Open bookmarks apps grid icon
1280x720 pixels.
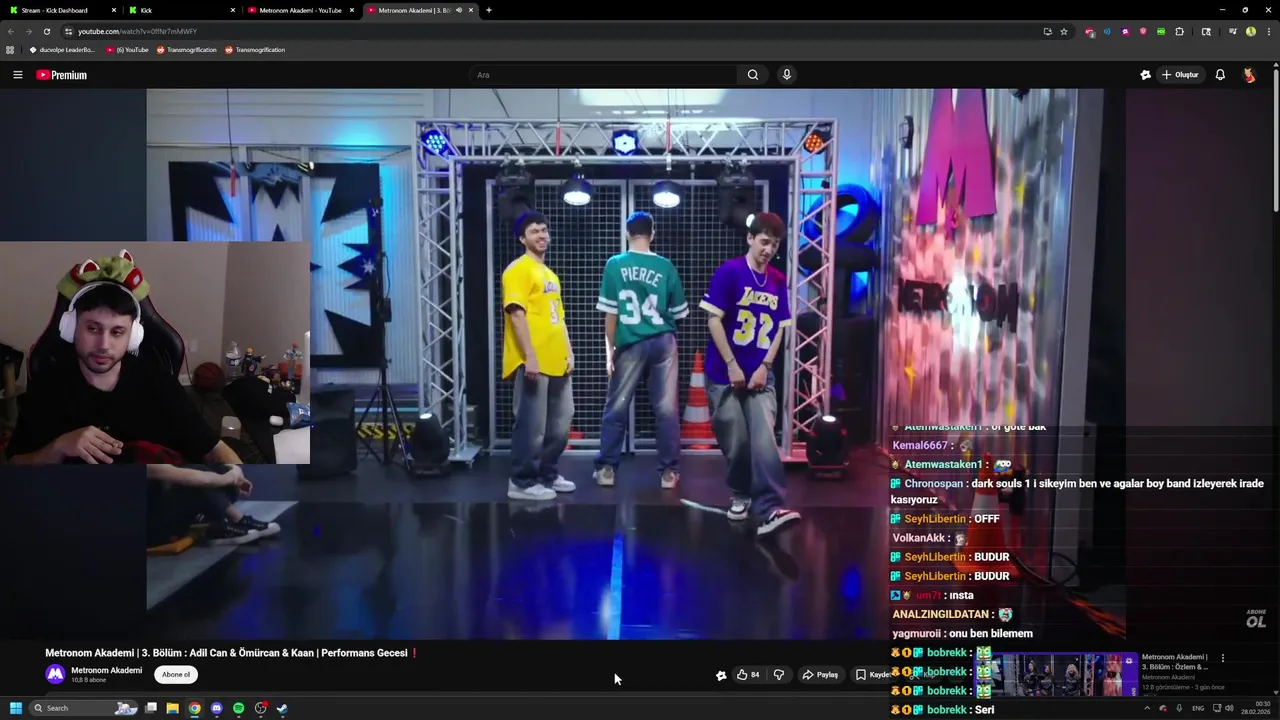(10, 49)
